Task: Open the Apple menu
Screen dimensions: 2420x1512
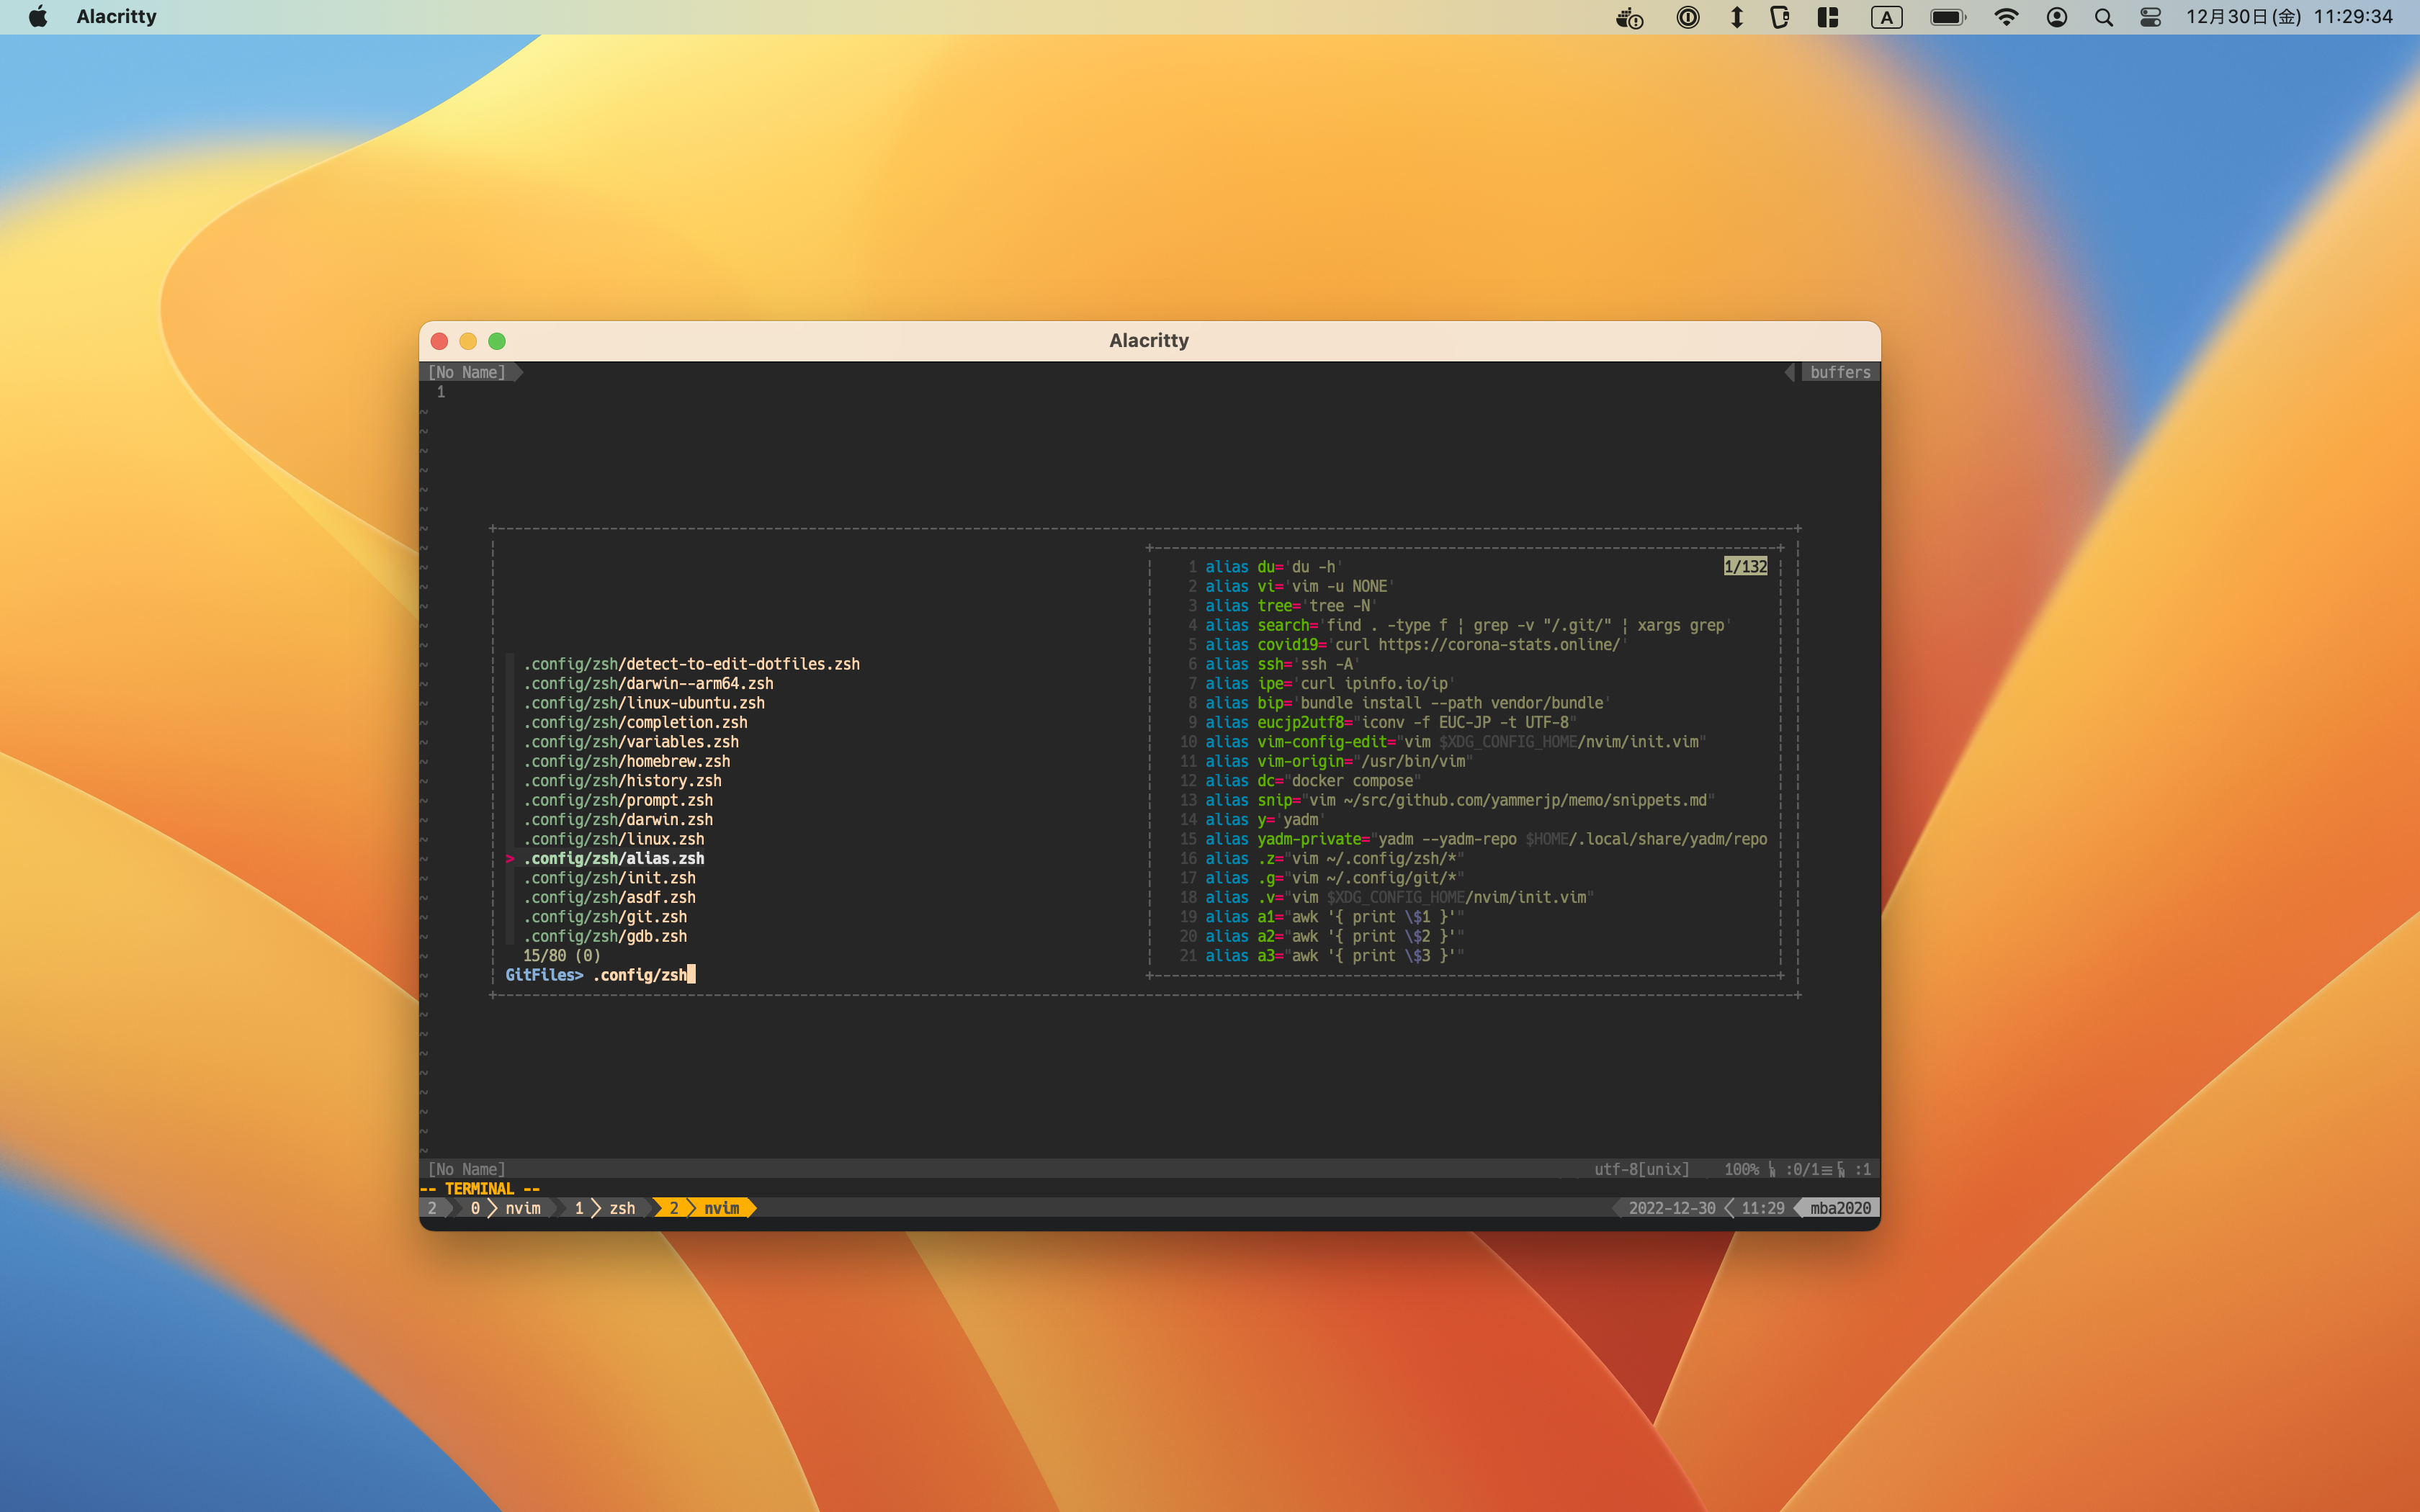Action: [38, 17]
